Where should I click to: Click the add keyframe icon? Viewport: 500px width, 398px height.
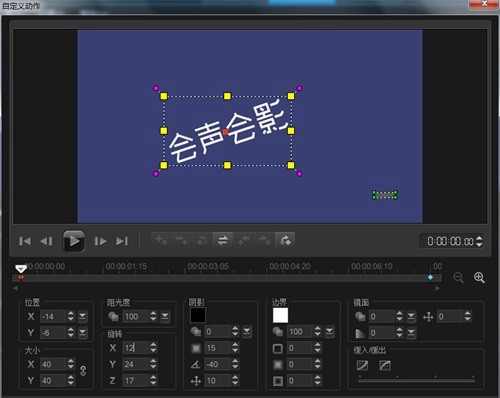click(161, 240)
